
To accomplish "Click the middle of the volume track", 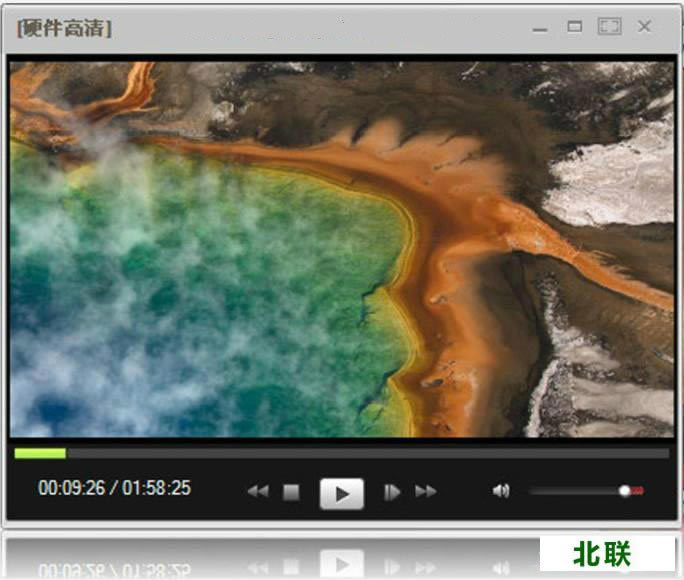I will pyautogui.click(x=580, y=491).
